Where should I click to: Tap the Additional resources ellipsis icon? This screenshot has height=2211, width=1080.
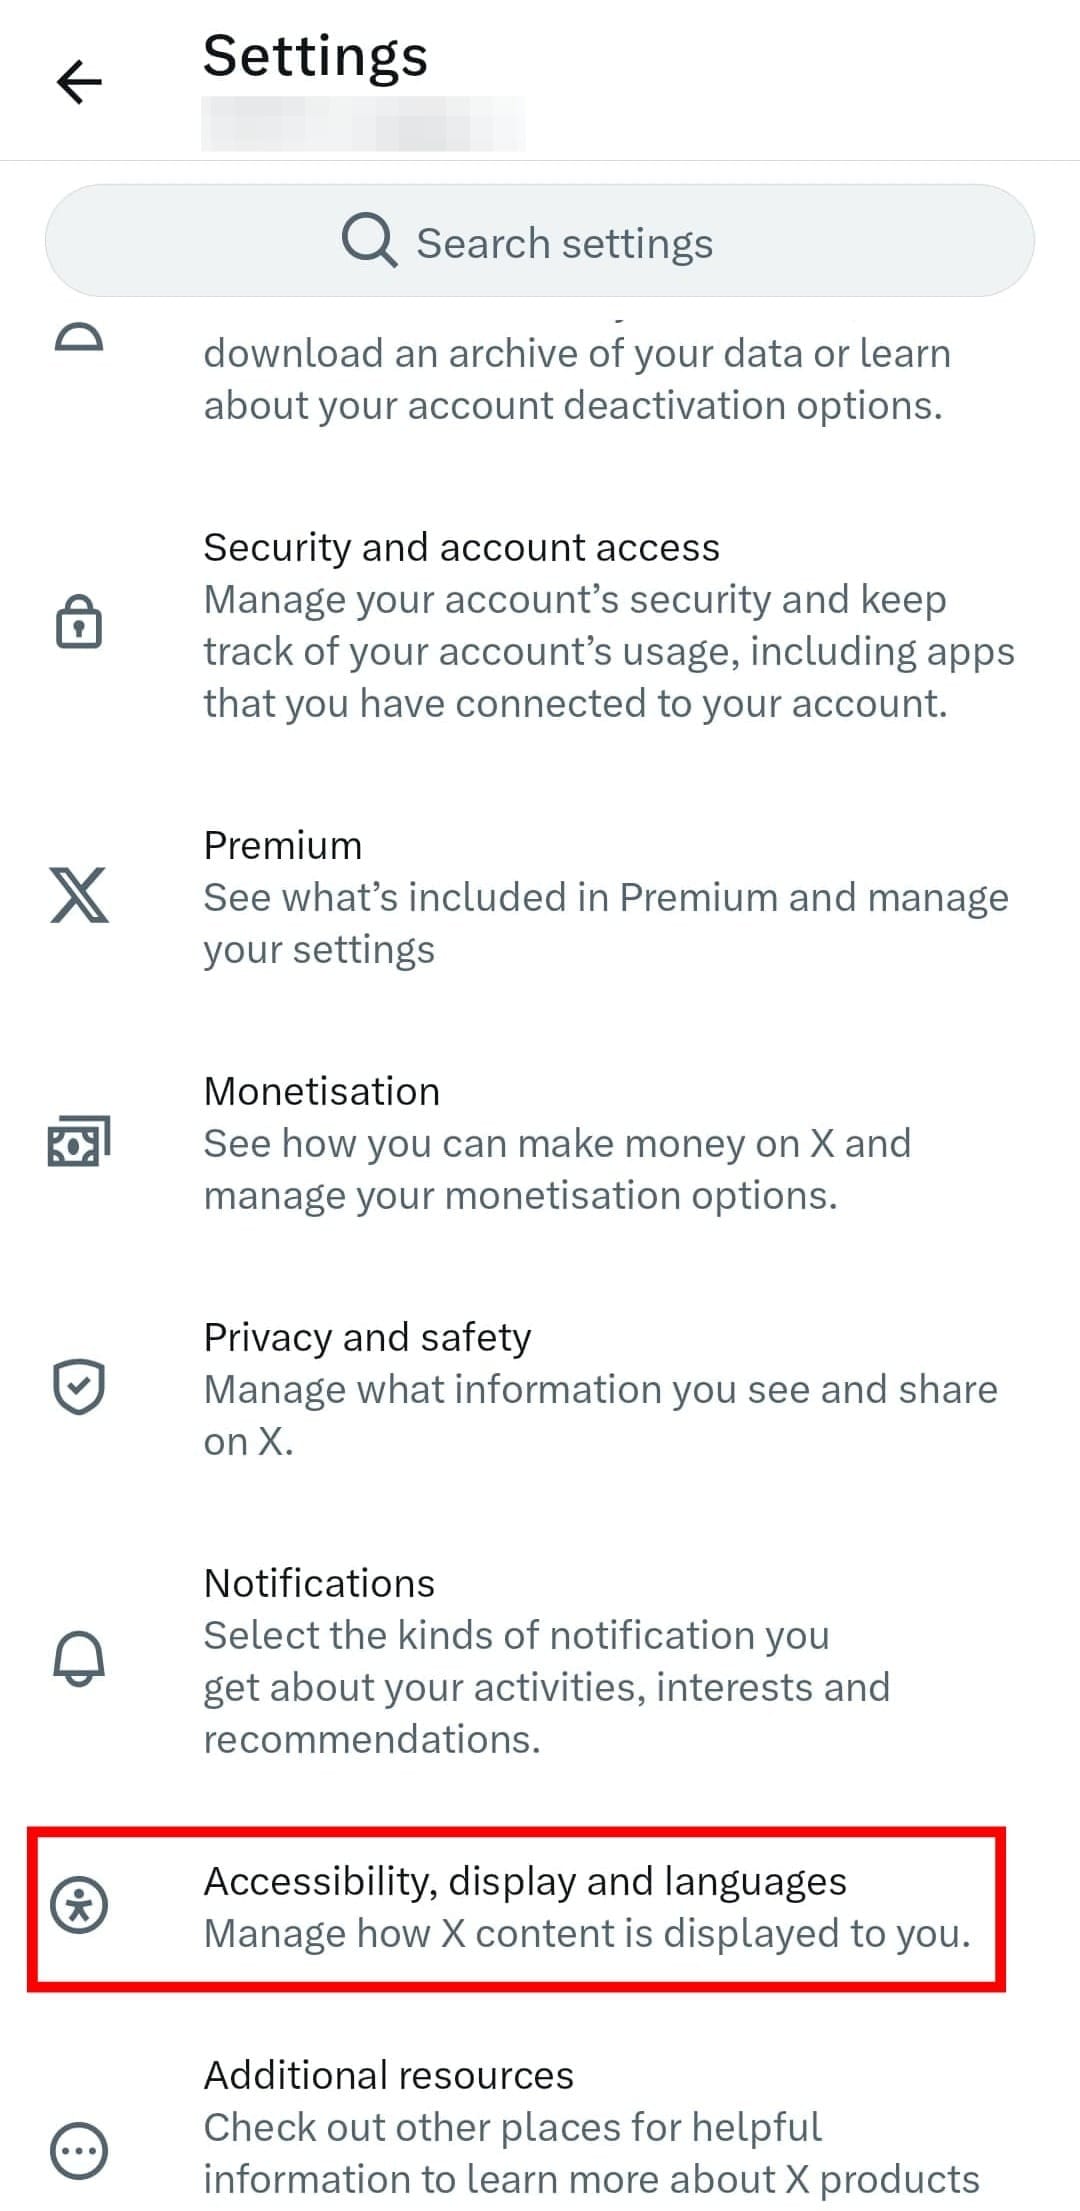tap(79, 2151)
